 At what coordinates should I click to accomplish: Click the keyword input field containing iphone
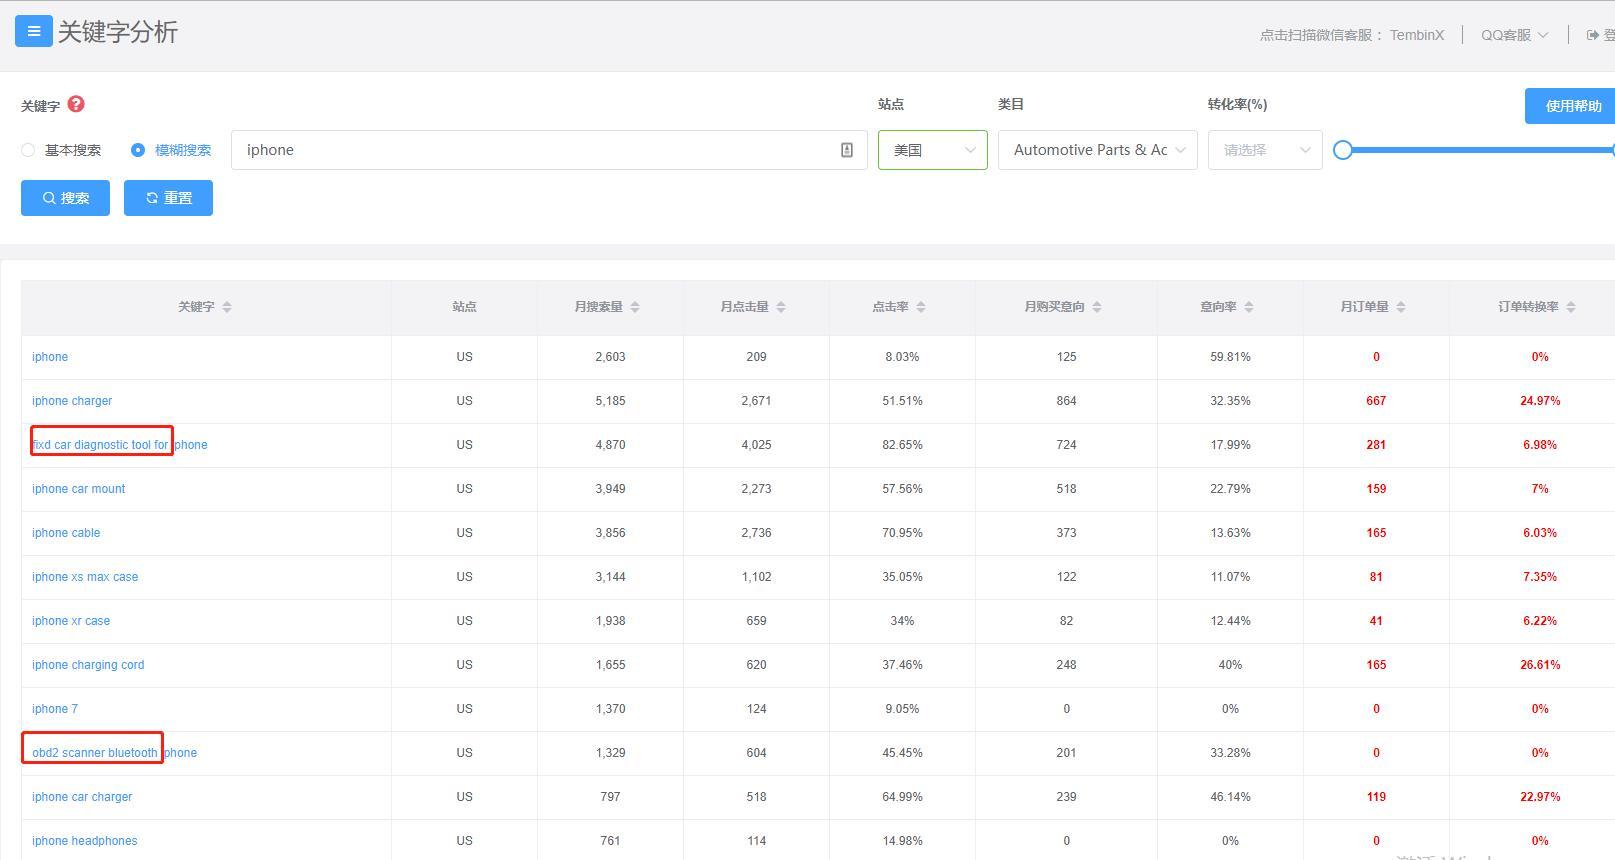(549, 150)
